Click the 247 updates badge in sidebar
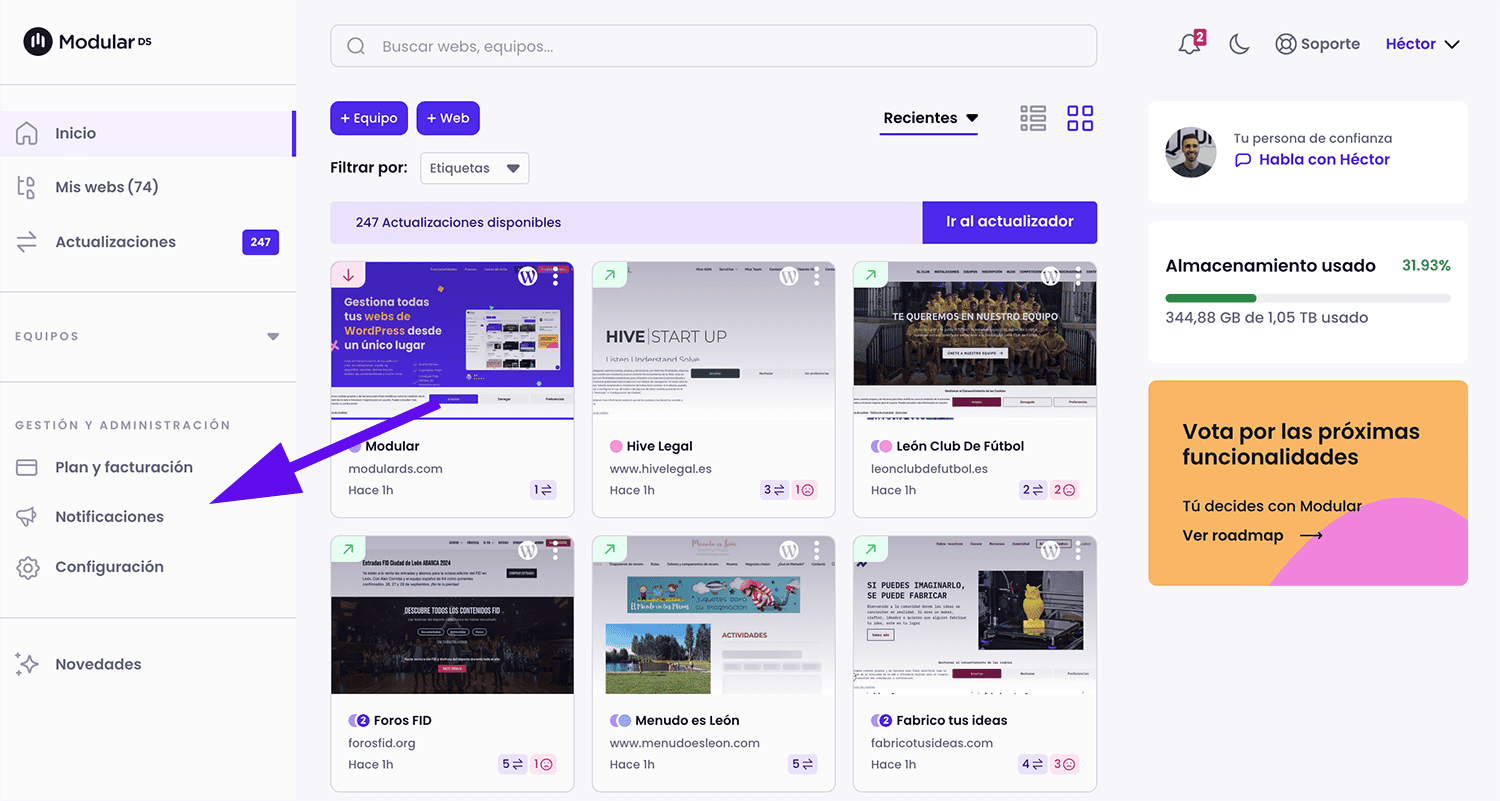1500x801 pixels. click(x=261, y=242)
